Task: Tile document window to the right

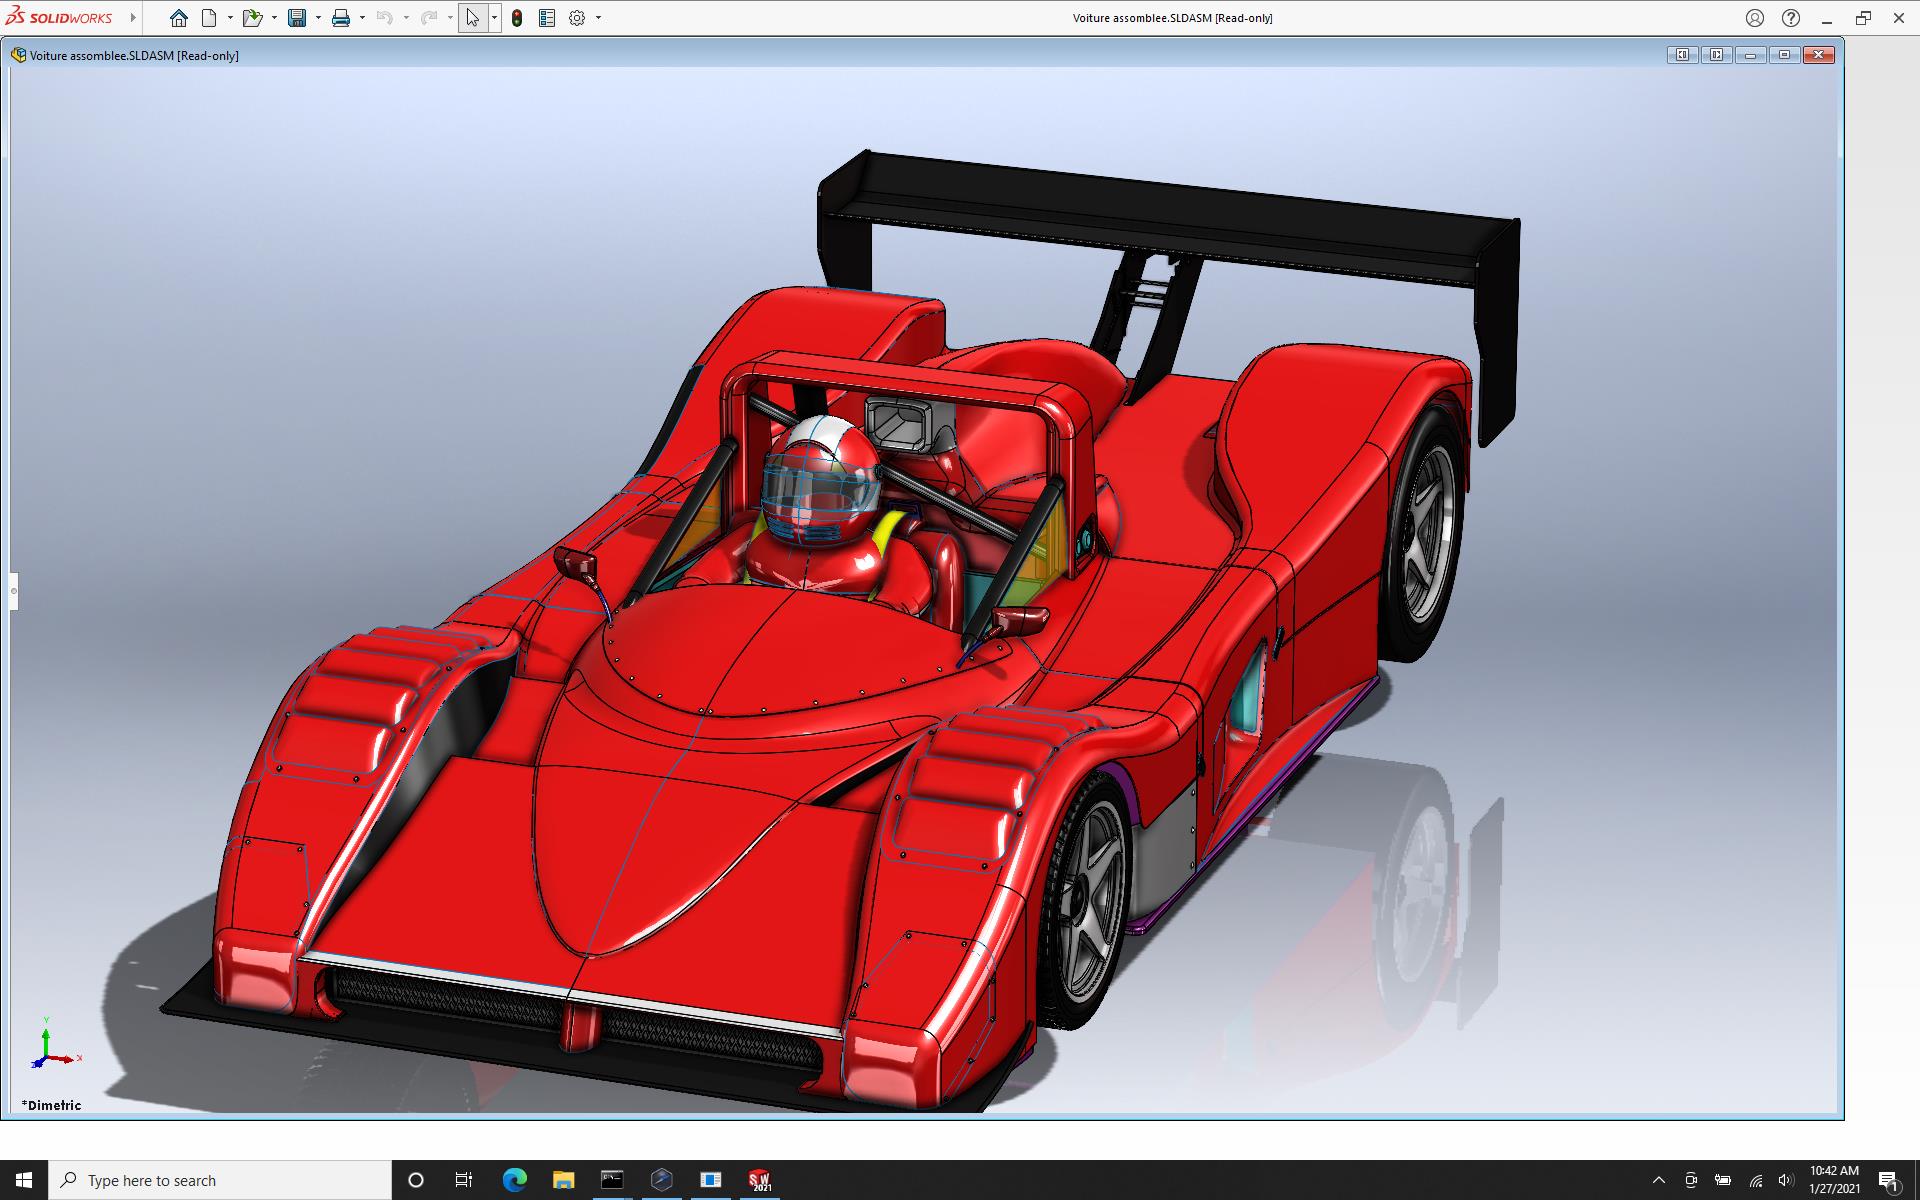Action: click(x=1716, y=55)
